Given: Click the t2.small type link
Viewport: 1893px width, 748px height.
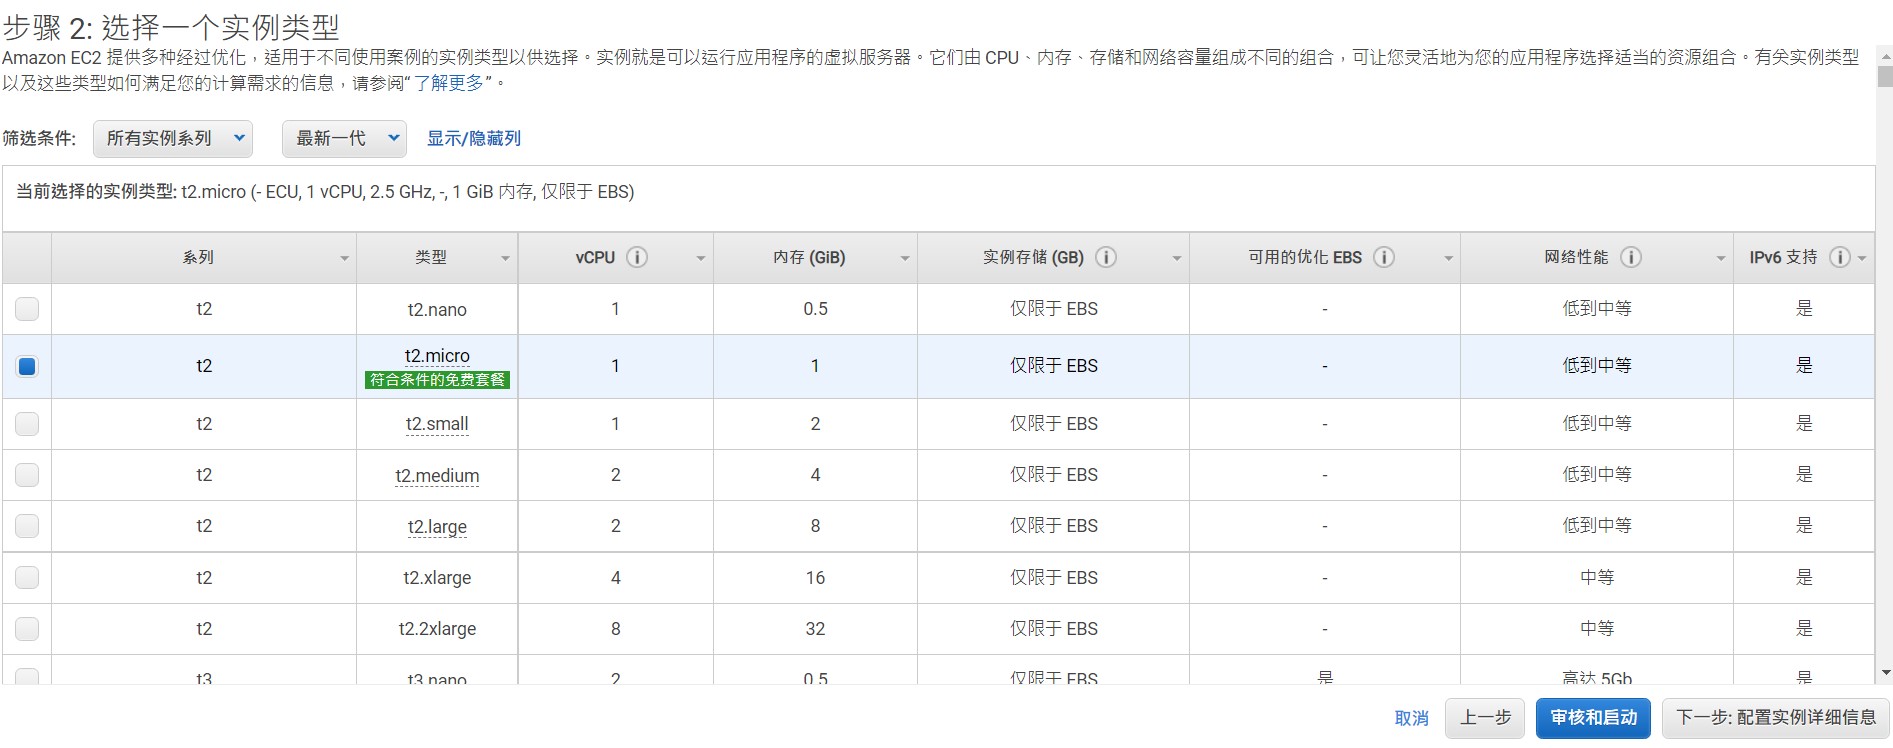Looking at the screenshot, I should click(x=437, y=424).
